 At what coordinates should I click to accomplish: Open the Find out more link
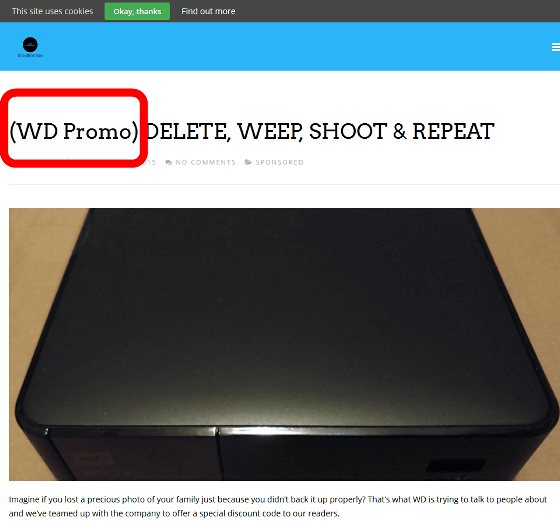coord(208,11)
